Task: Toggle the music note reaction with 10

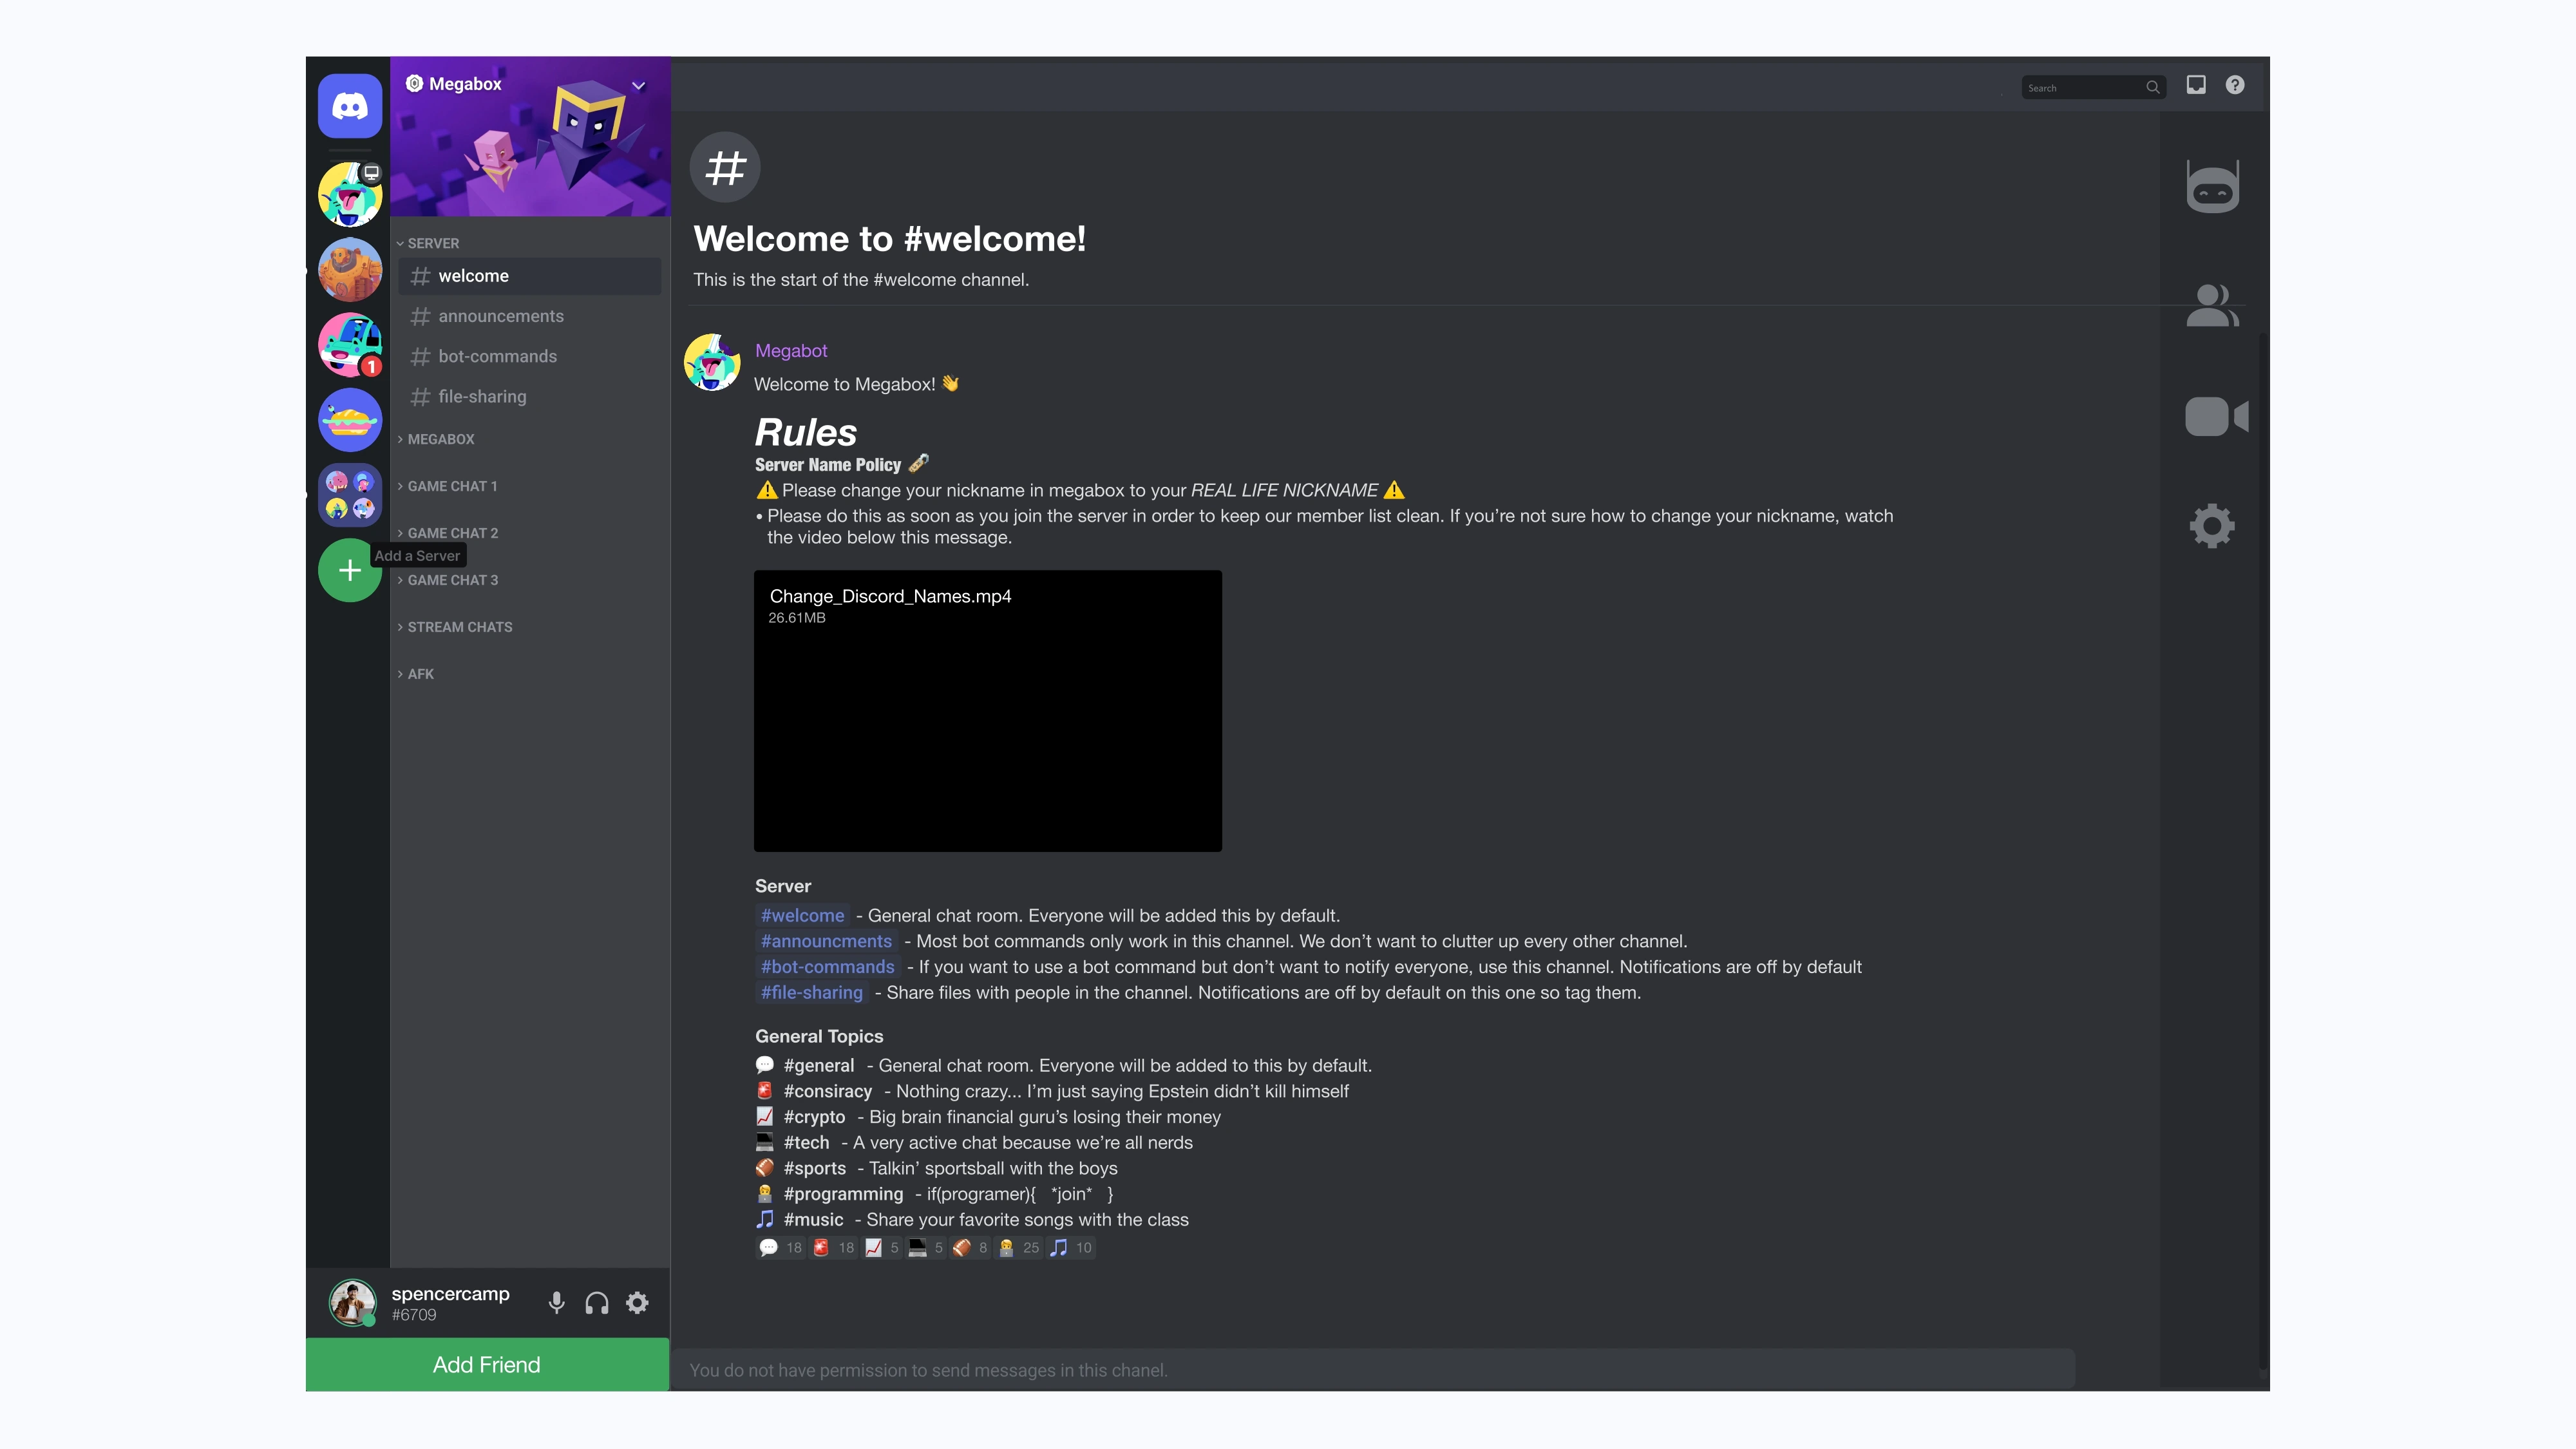Action: click(1071, 1247)
